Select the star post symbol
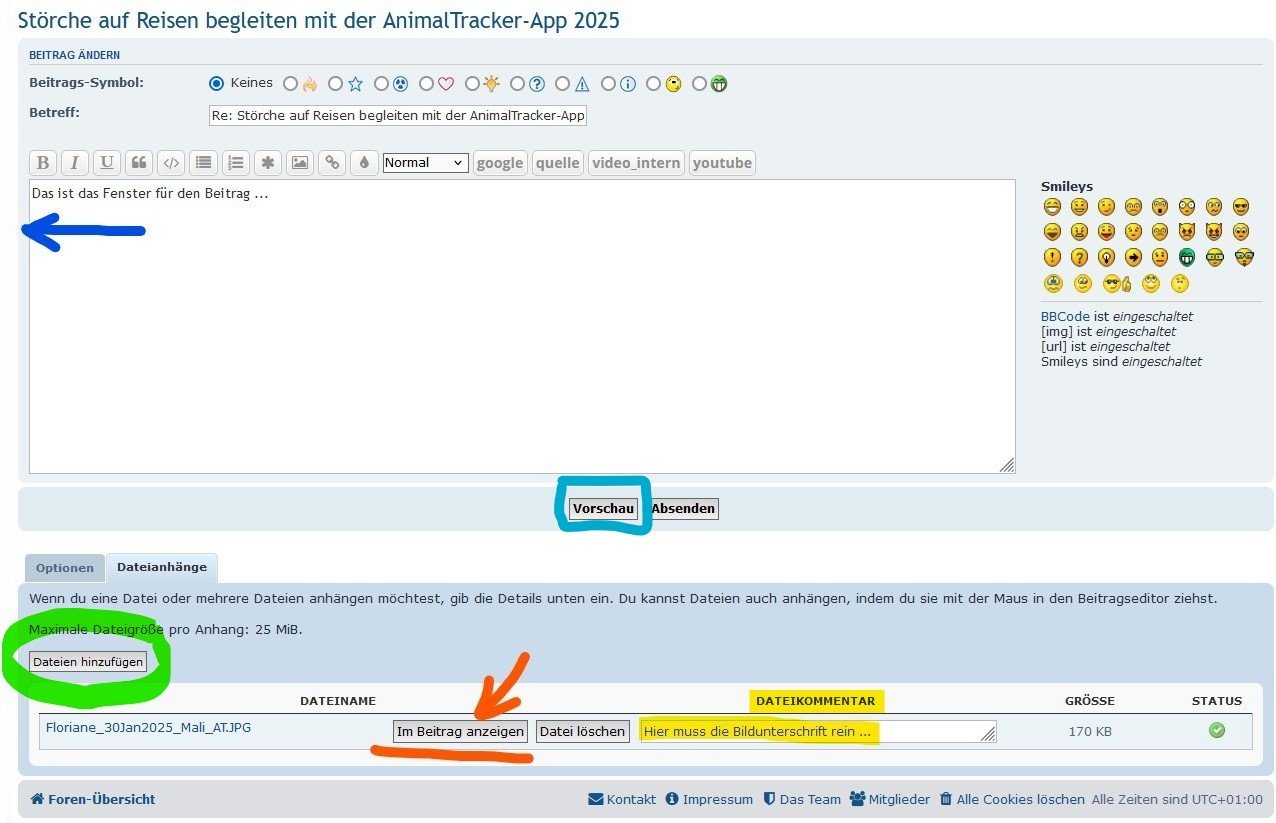The image size is (1276, 823). [x=336, y=84]
